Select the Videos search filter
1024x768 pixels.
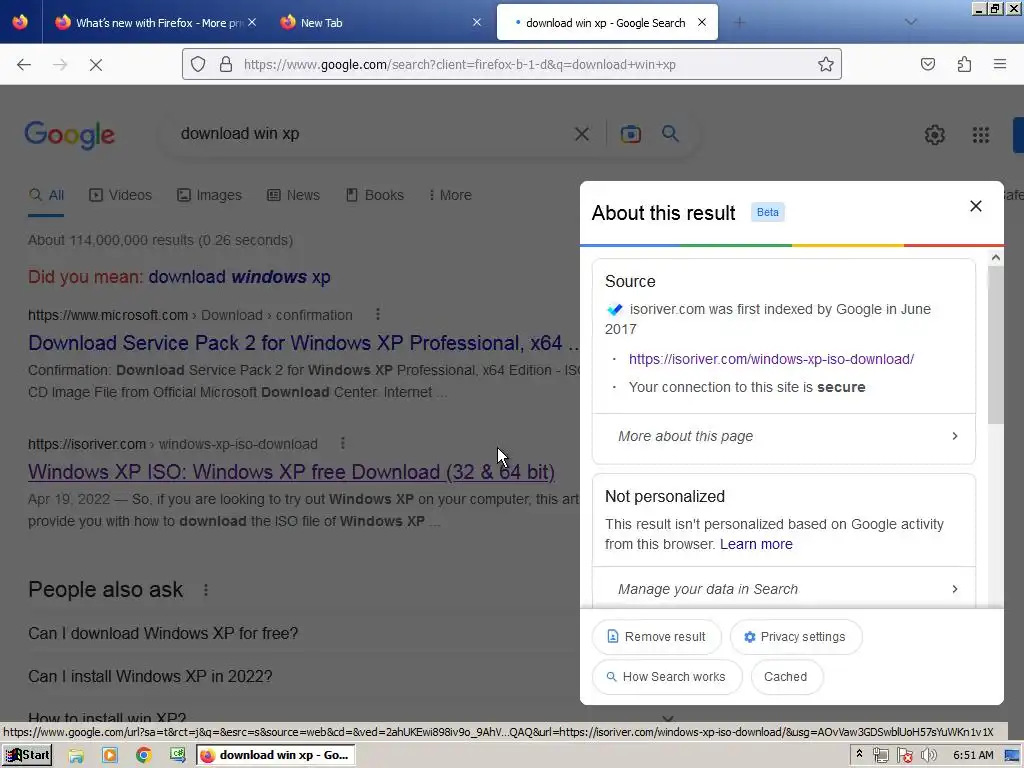tap(120, 195)
